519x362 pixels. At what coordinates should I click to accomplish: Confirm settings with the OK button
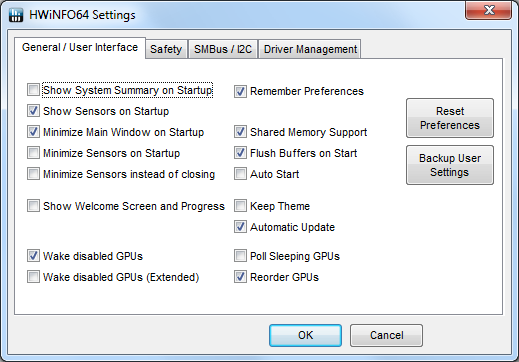(305, 335)
